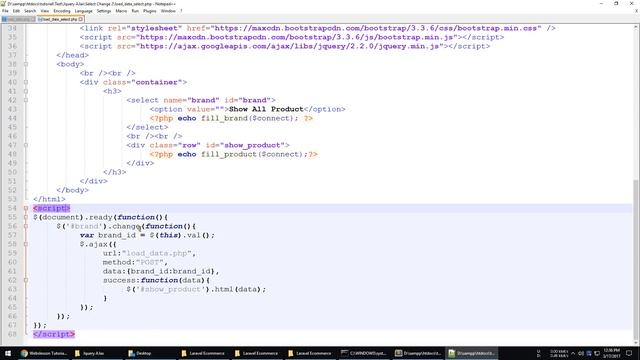Image resolution: width=640 pixels, height=360 pixels.
Task: Click line number 44 in the margin
Action: point(12,118)
